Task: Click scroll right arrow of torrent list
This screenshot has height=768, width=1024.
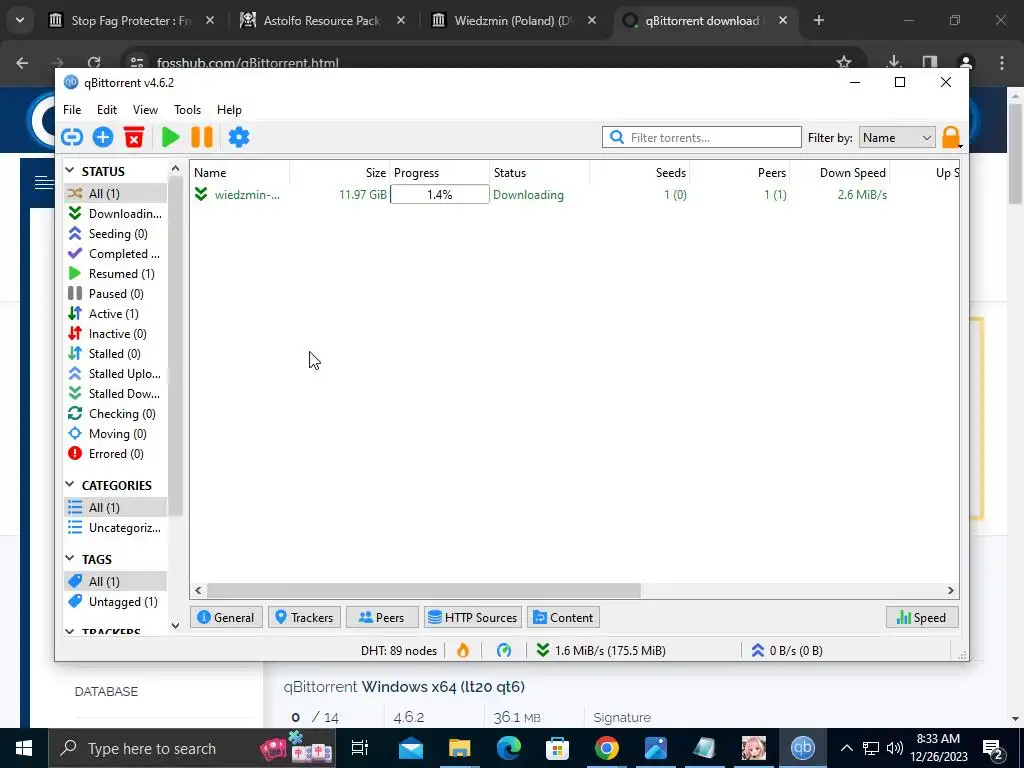Action: (950, 590)
